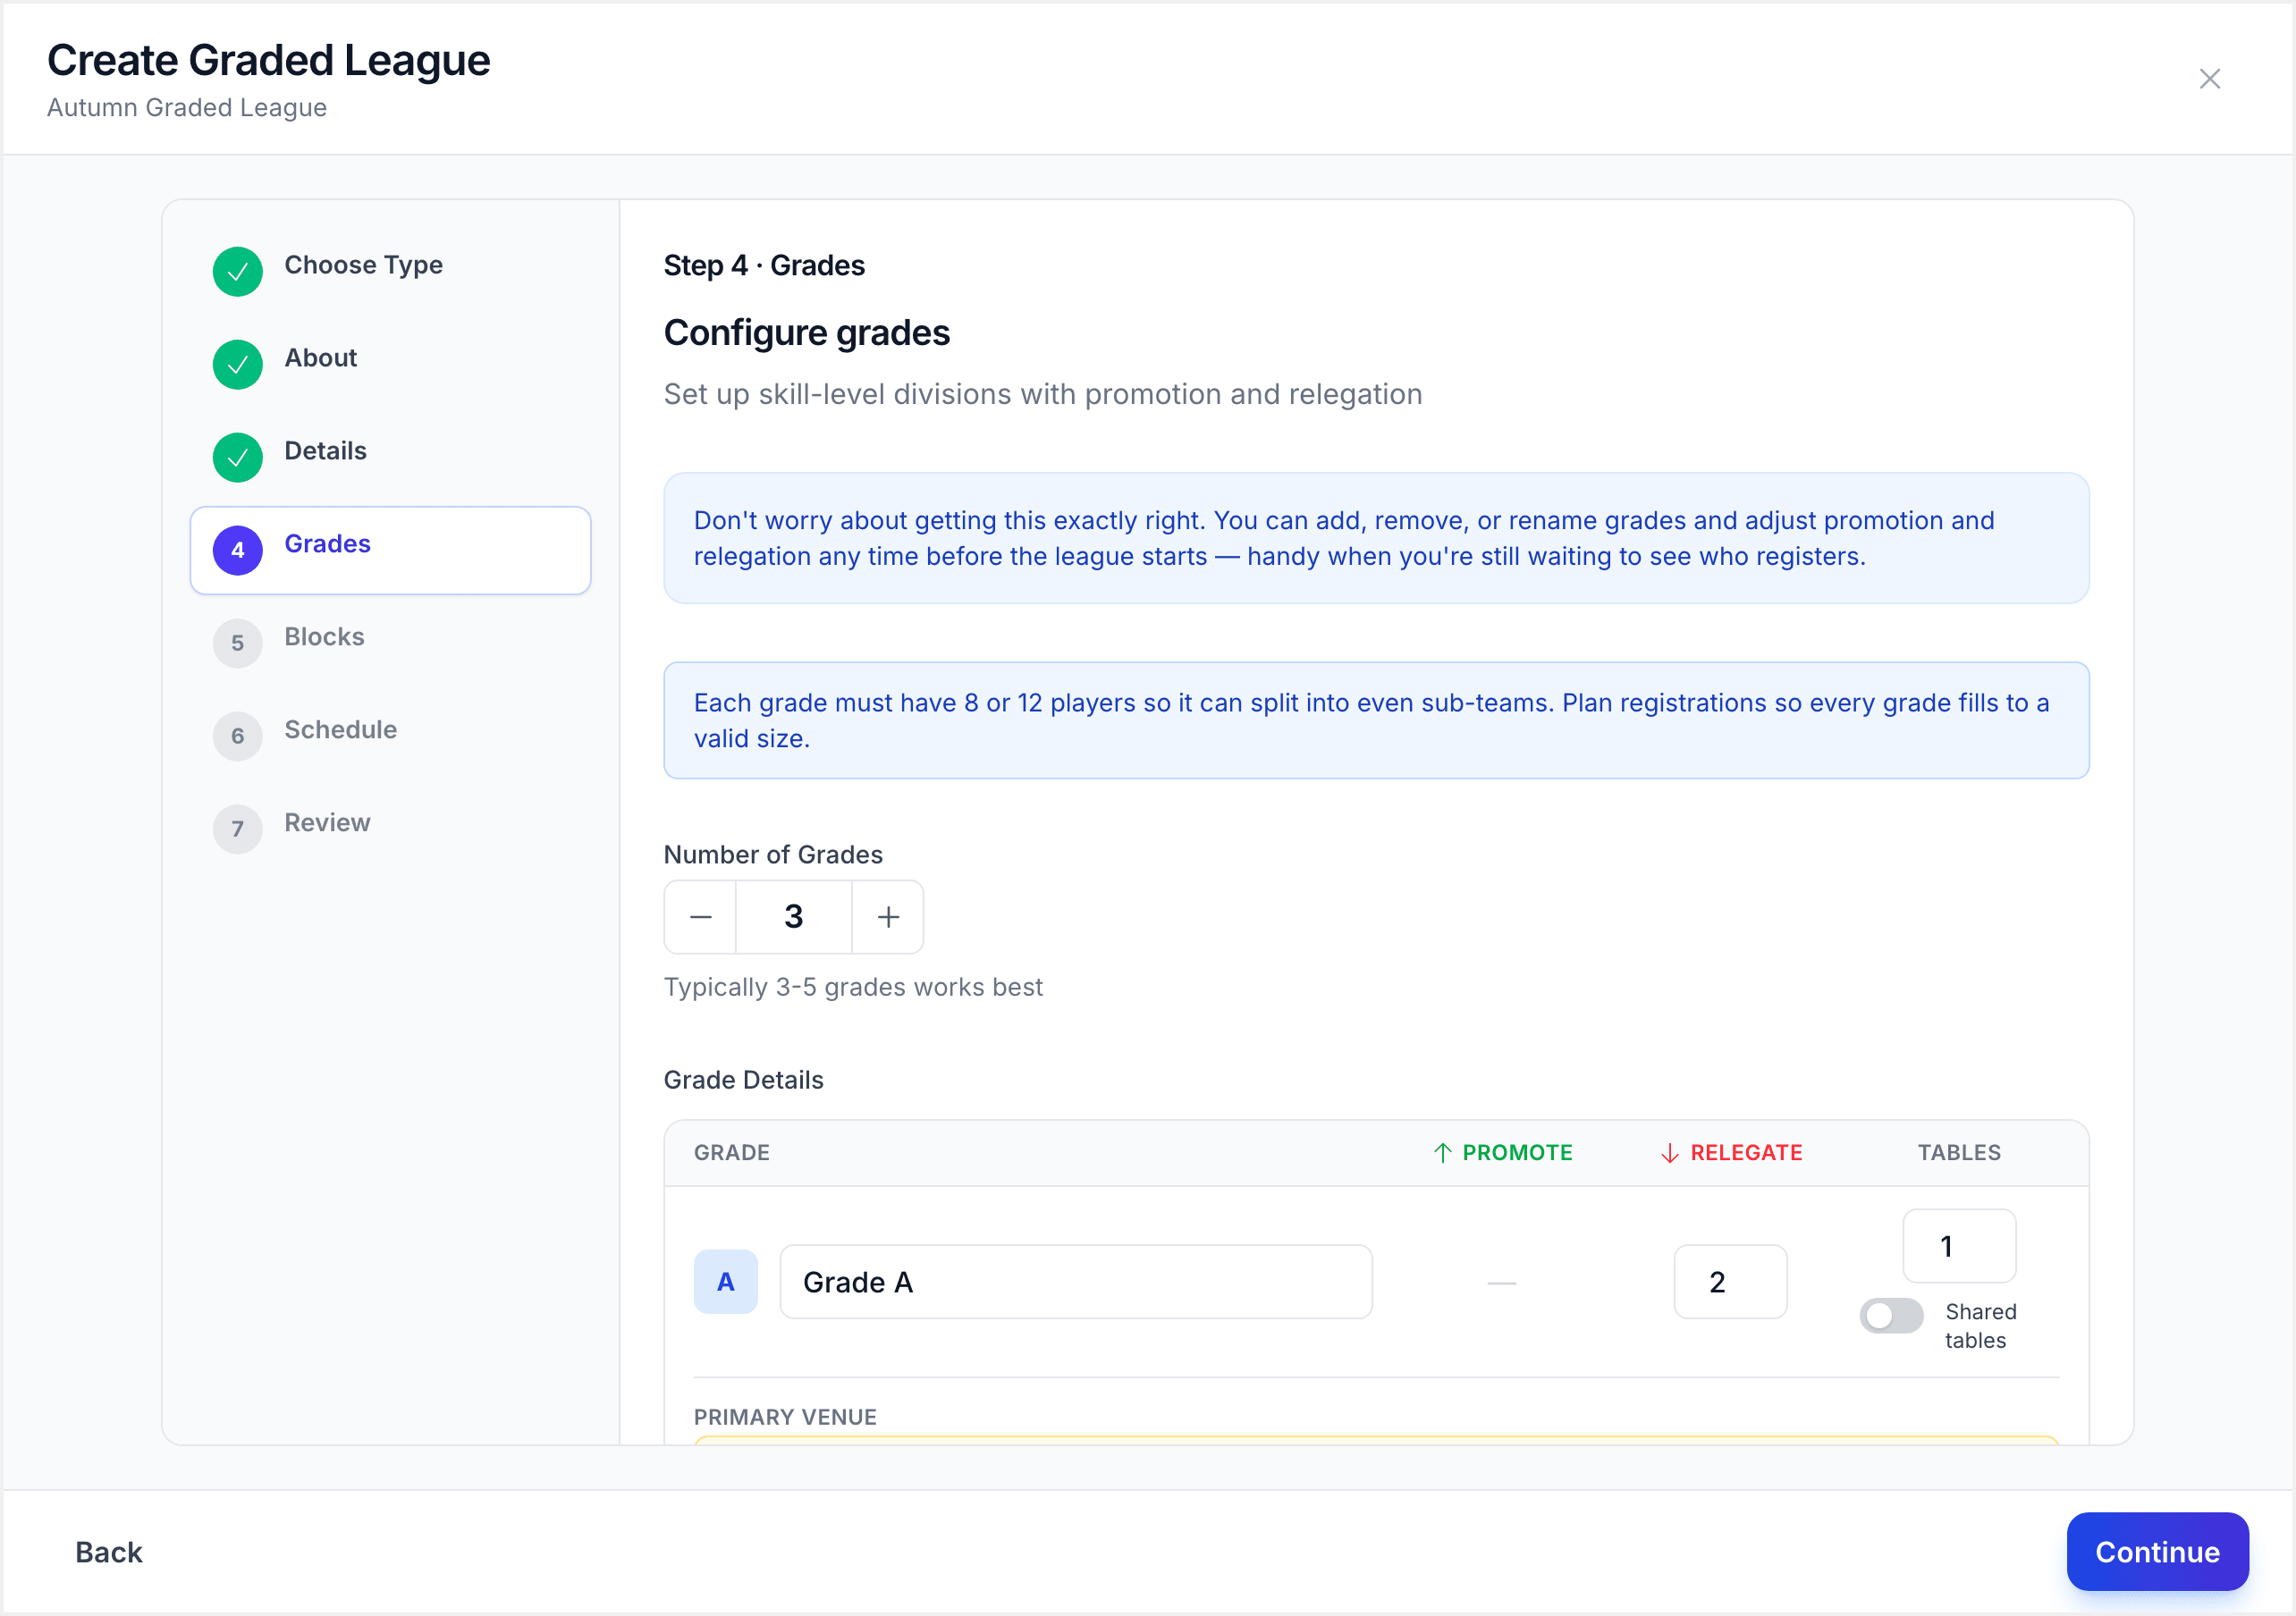
Task: Click the step 4 circle badge for Grades
Action: click(x=238, y=550)
